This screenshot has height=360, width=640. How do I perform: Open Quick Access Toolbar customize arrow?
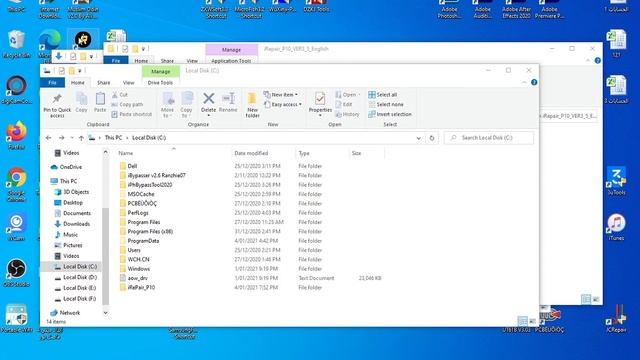(80, 71)
